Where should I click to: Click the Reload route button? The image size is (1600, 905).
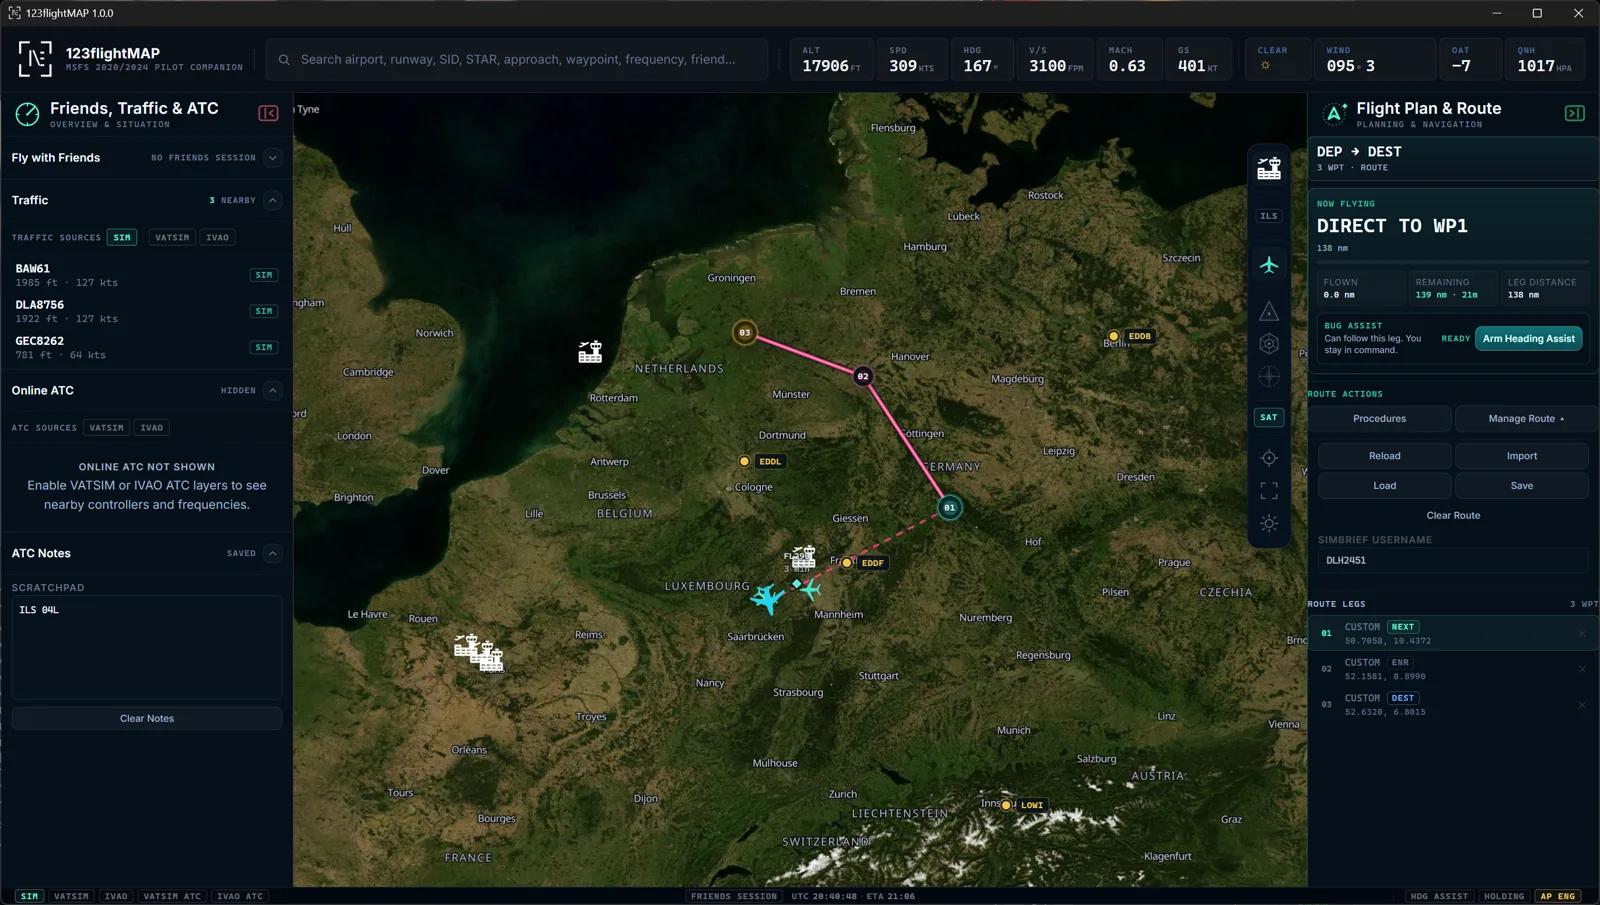1384,456
